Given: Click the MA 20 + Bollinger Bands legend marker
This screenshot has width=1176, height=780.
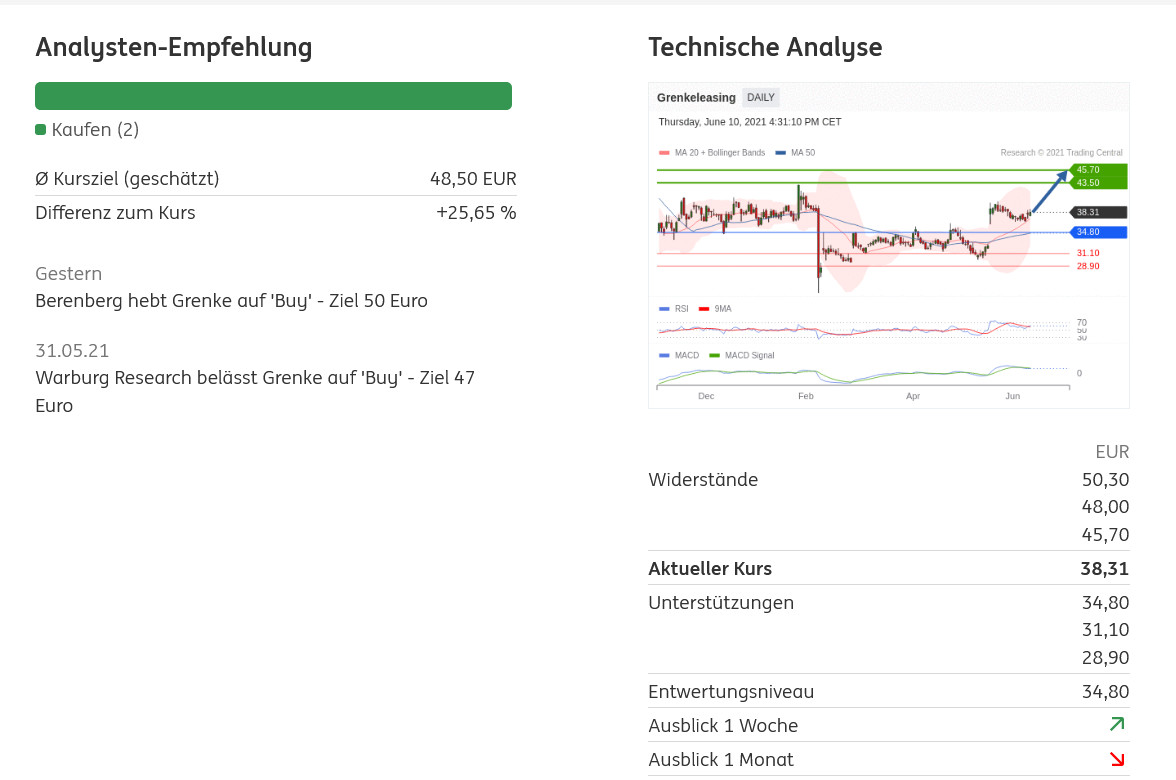Looking at the screenshot, I should tap(664, 153).
